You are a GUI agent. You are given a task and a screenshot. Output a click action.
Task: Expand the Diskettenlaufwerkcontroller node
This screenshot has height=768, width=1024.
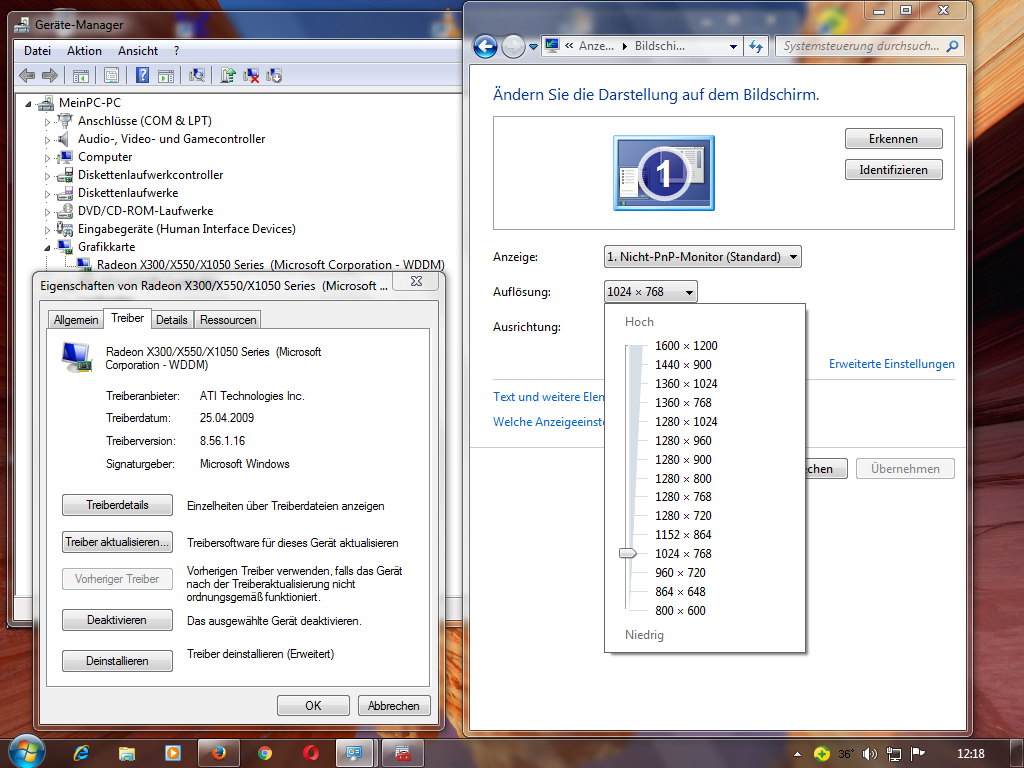point(47,176)
